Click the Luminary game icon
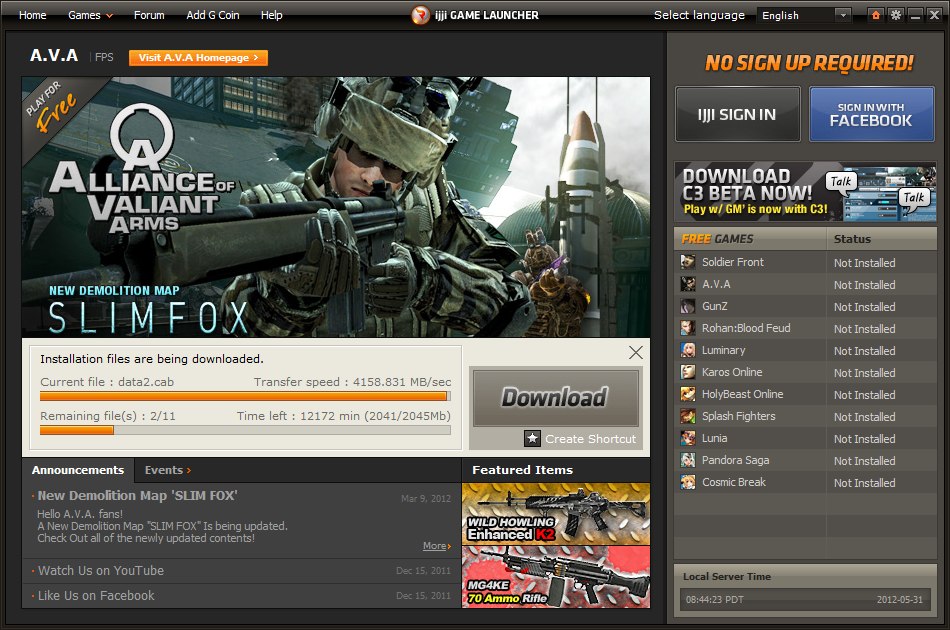Screen dimensions: 950x630 pos(688,350)
